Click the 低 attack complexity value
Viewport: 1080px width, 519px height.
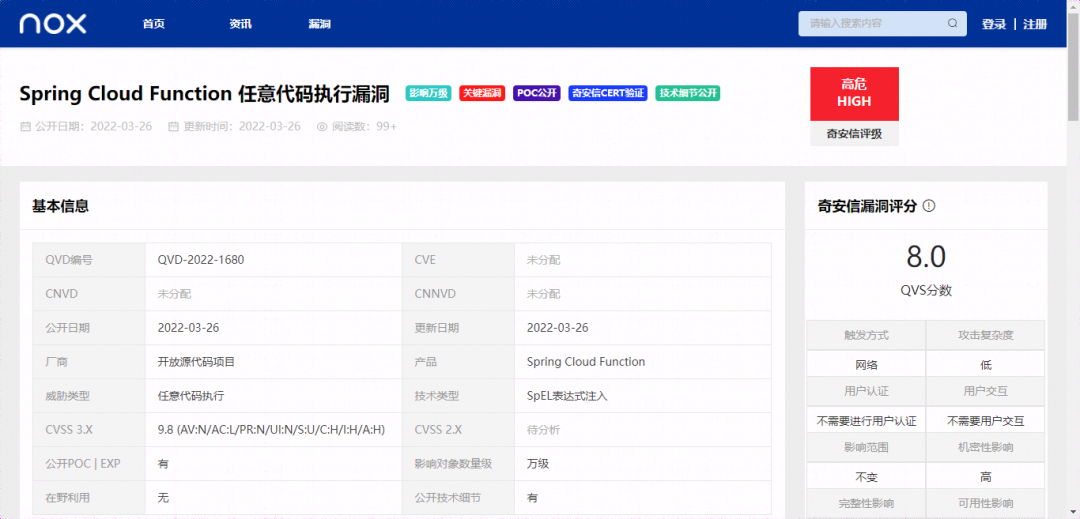point(986,365)
